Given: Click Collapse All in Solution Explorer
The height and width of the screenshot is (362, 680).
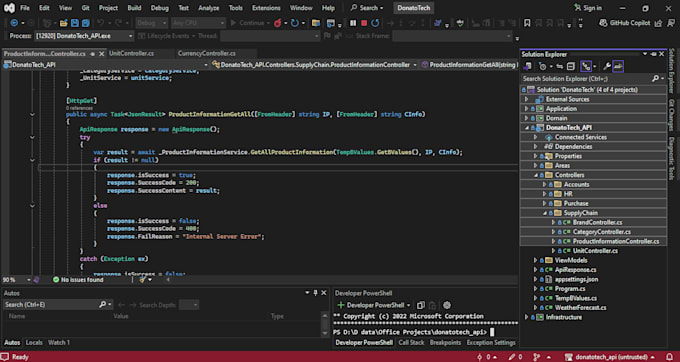Looking at the screenshot, I should (x=571, y=66).
